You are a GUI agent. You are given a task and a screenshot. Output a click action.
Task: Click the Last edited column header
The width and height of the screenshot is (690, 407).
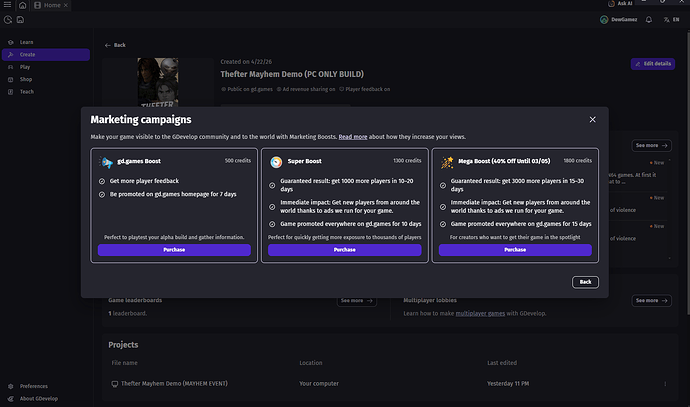point(502,363)
